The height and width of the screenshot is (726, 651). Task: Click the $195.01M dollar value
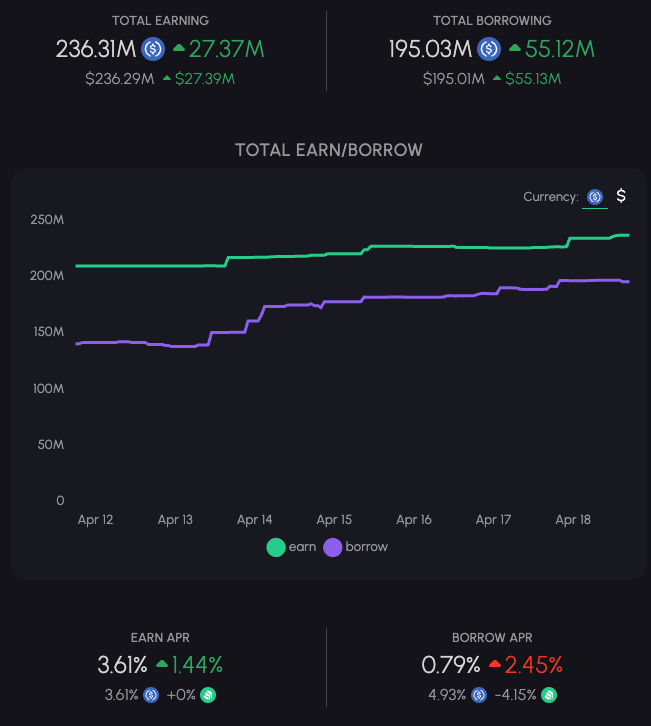(454, 79)
